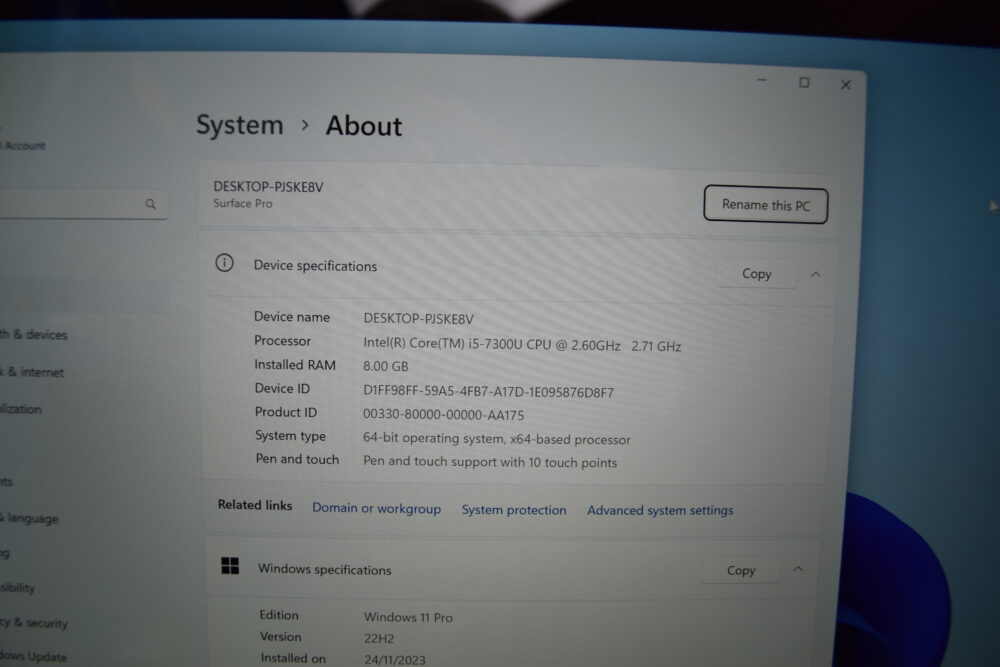Open the System protection link
The image size is (1000, 667).
pos(514,509)
